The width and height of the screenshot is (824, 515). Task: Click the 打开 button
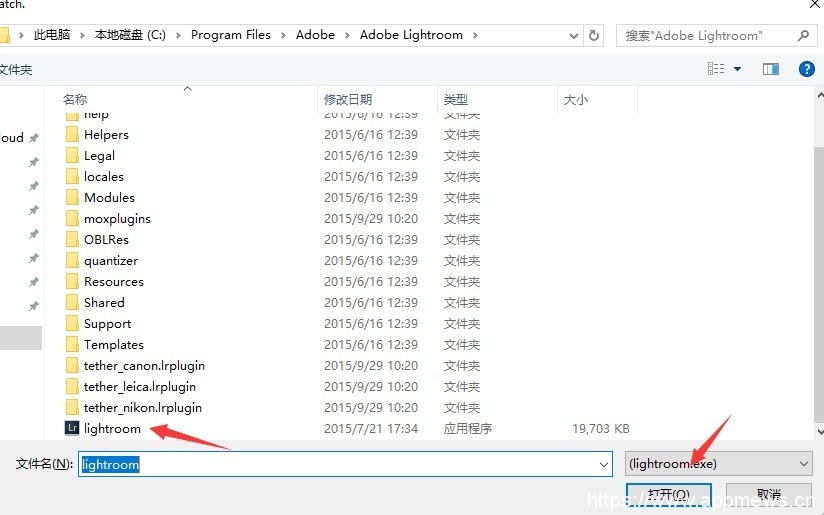[668, 496]
